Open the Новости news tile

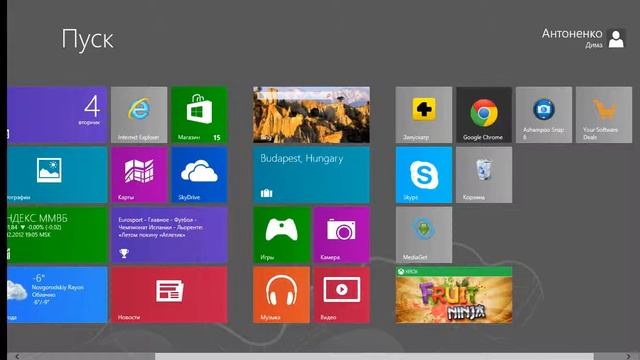[169, 295]
